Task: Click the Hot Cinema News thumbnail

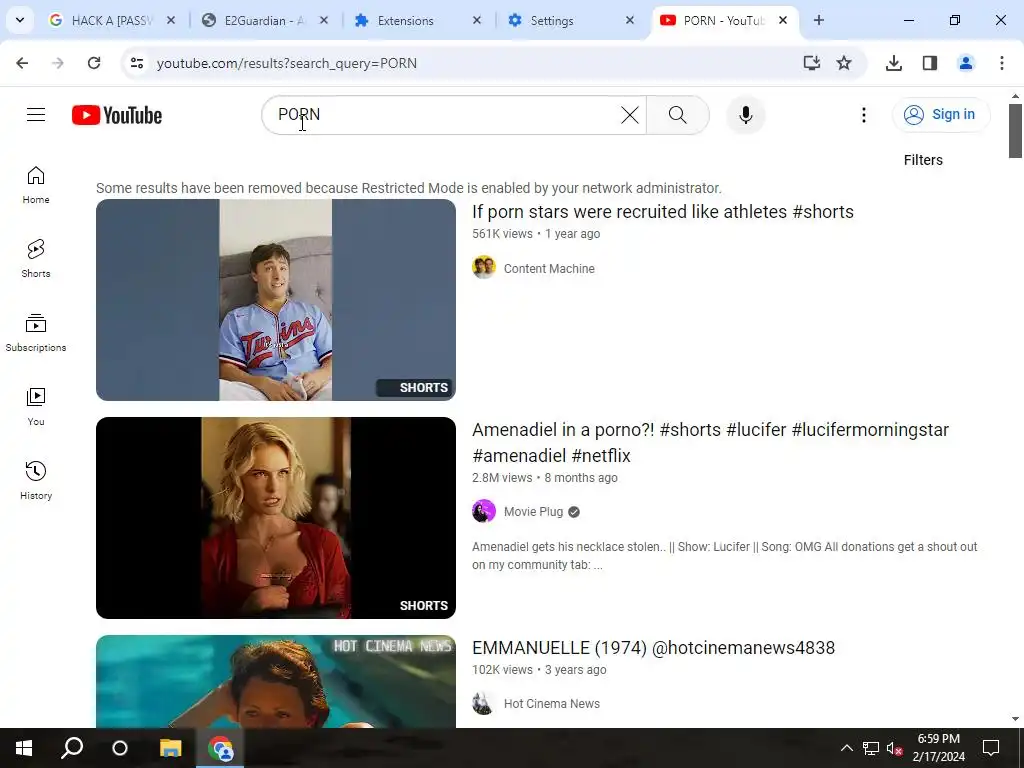Action: click(x=276, y=681)
